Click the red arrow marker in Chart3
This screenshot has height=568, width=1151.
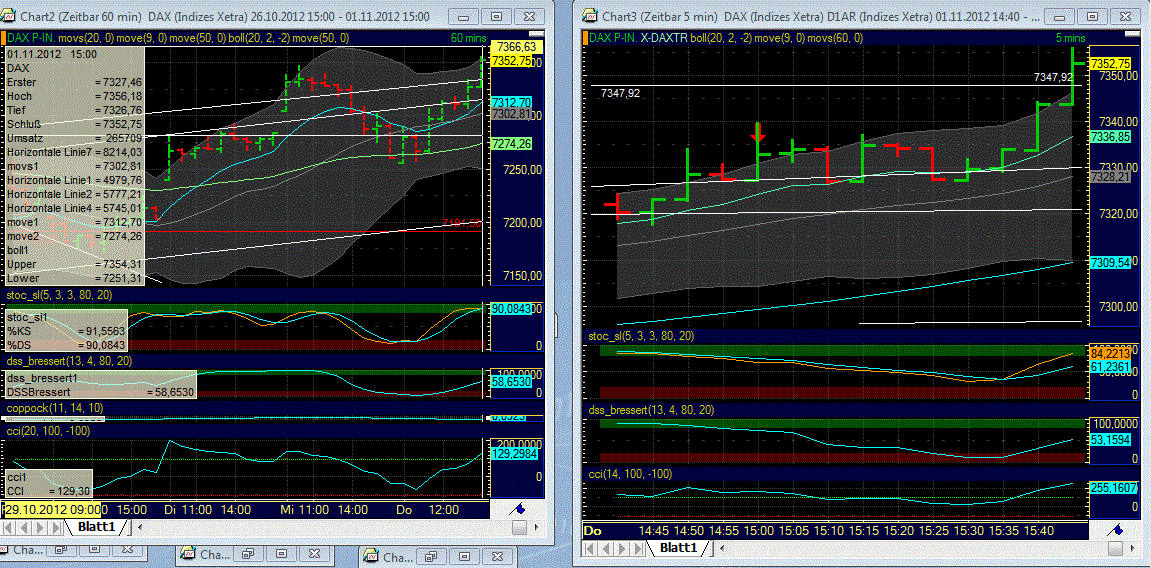758,132
